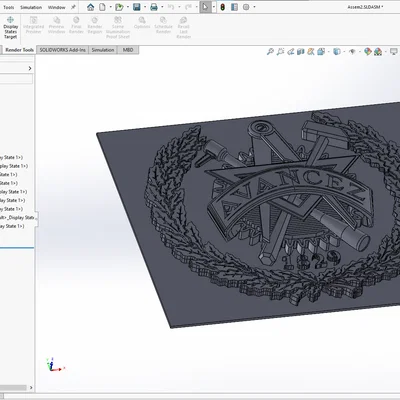Expand the New document dropdown arrow
The image size is (400, 400).
click(110, 7)
